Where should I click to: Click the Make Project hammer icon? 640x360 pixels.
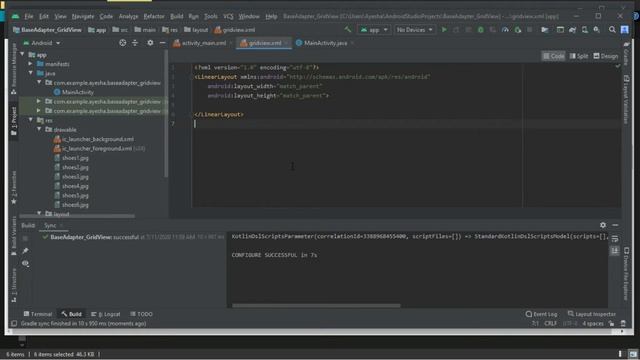pos(348,29)
